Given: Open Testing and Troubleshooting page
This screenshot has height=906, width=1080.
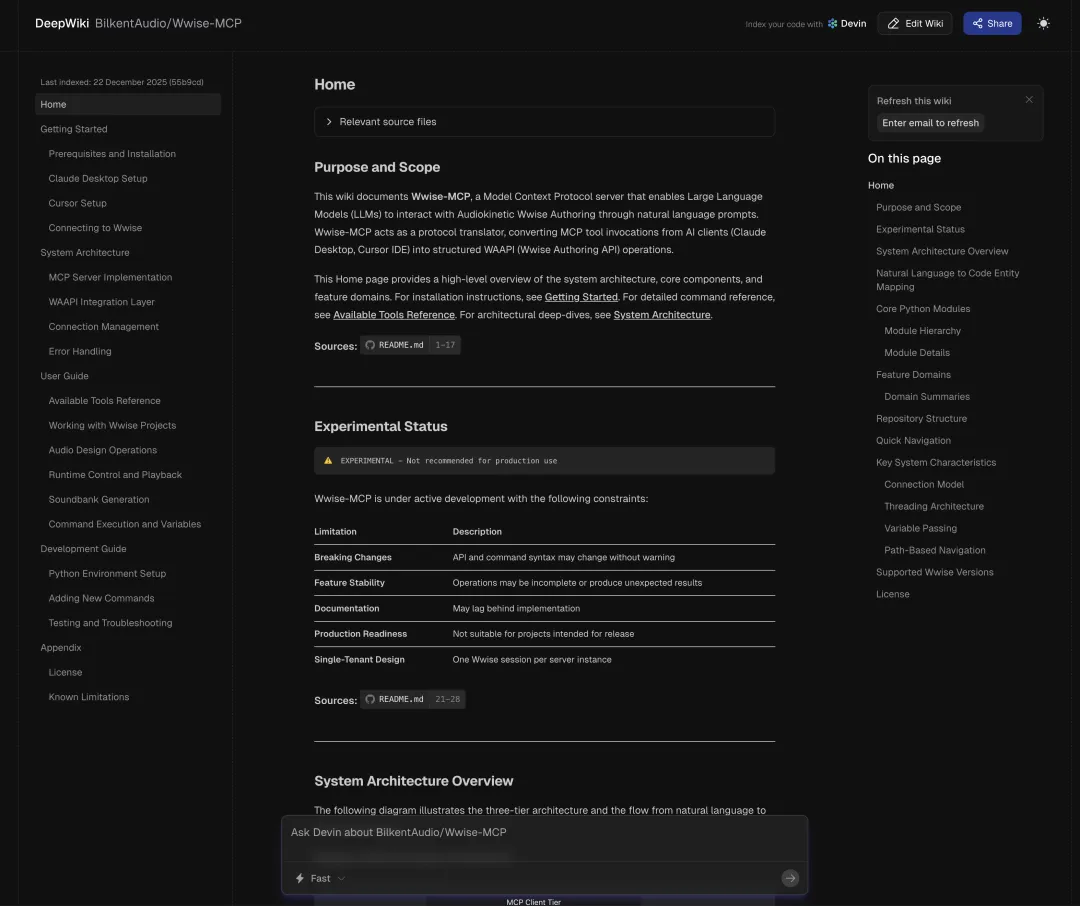Looking at the screenshot, I should 110,623.
